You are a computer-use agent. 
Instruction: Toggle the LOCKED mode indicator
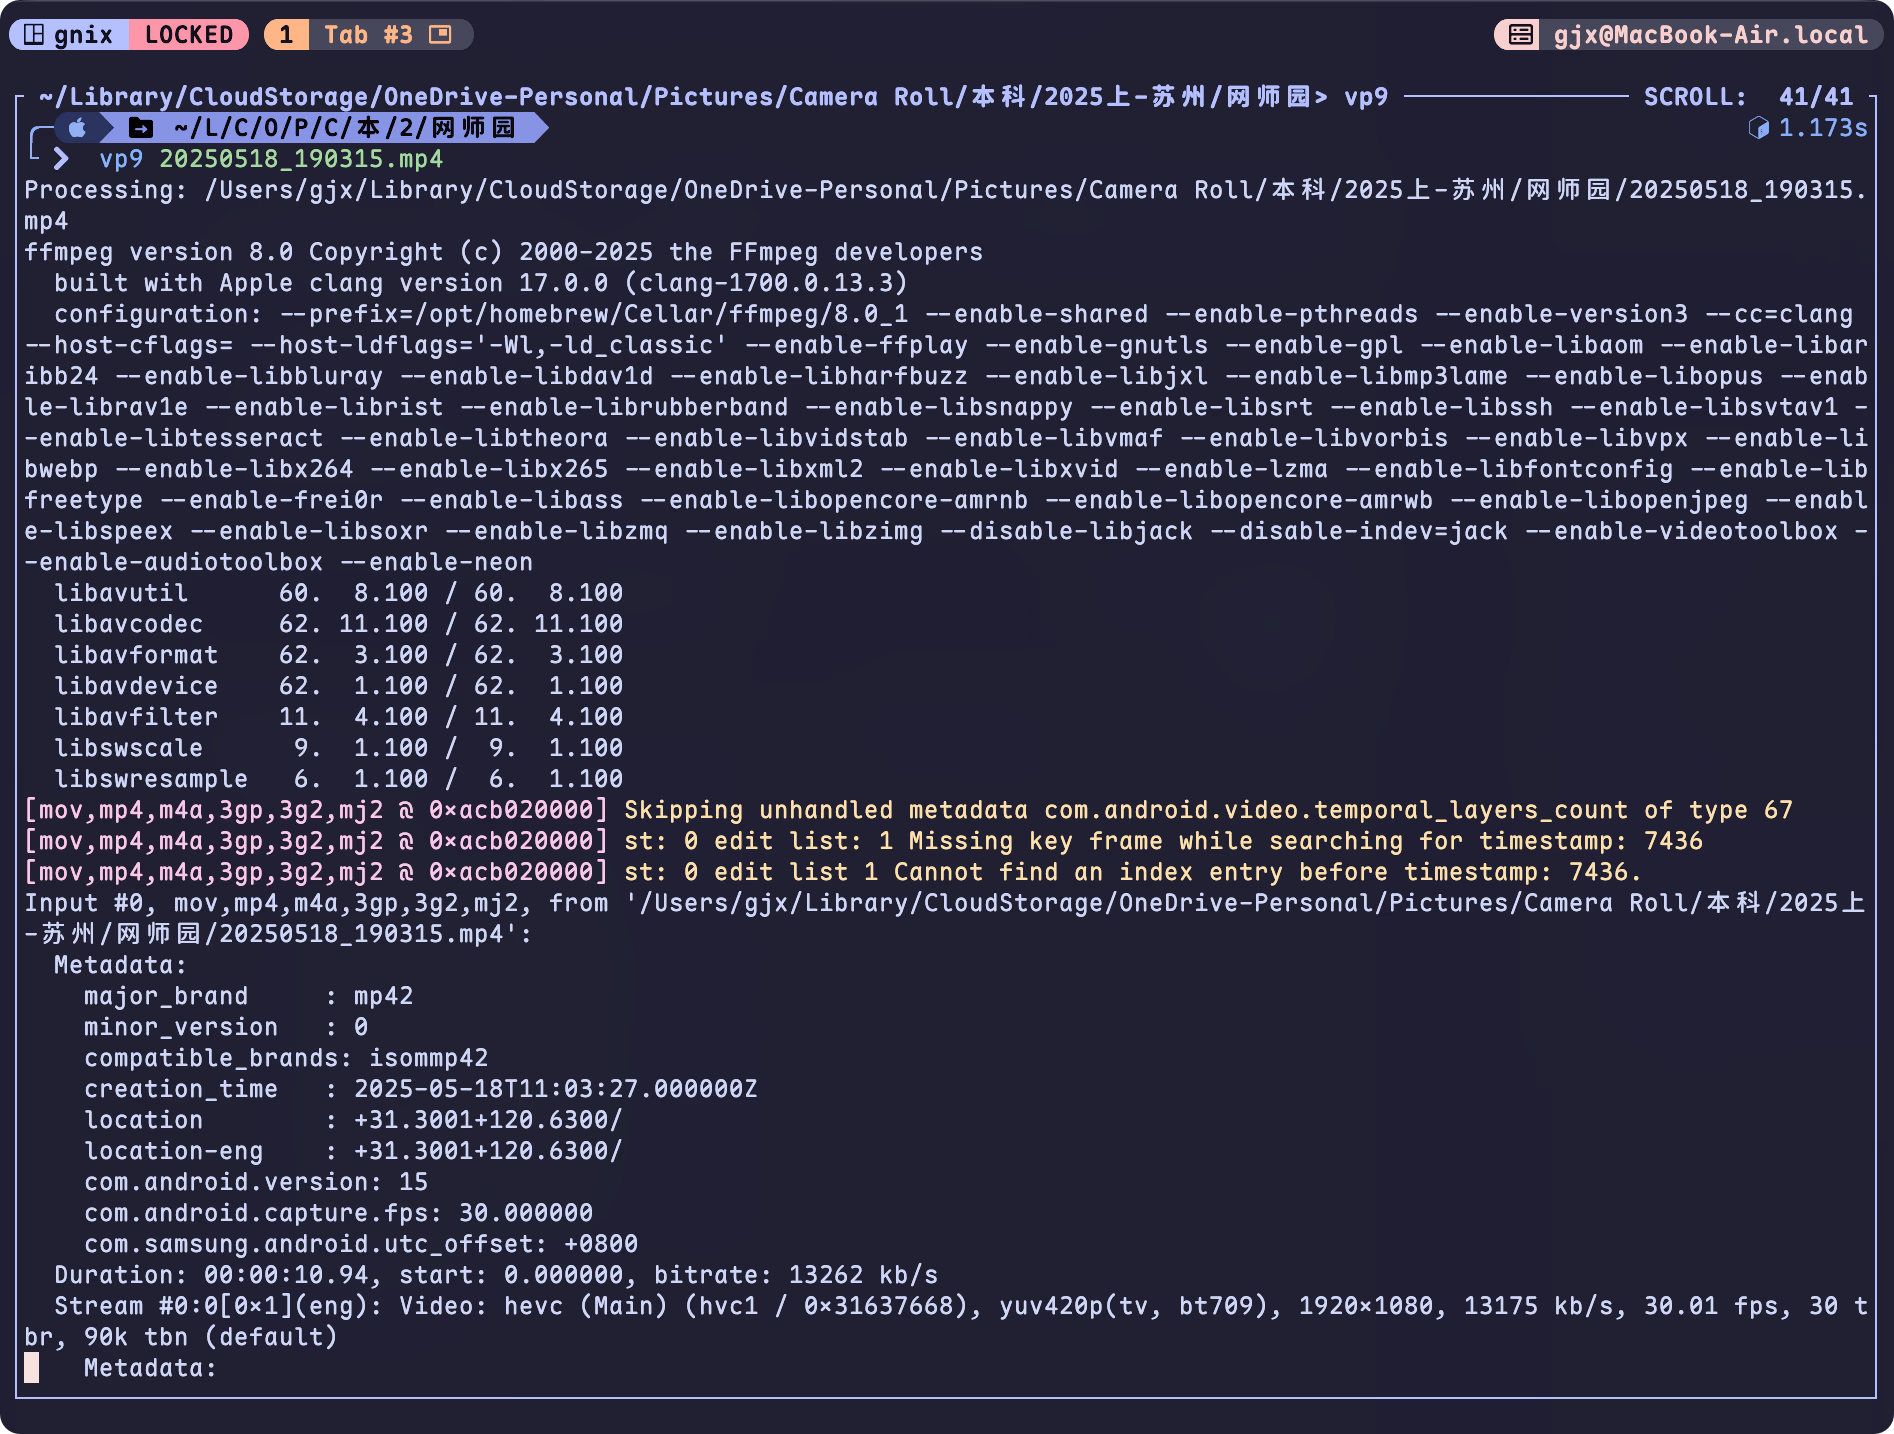pos(188,35)
